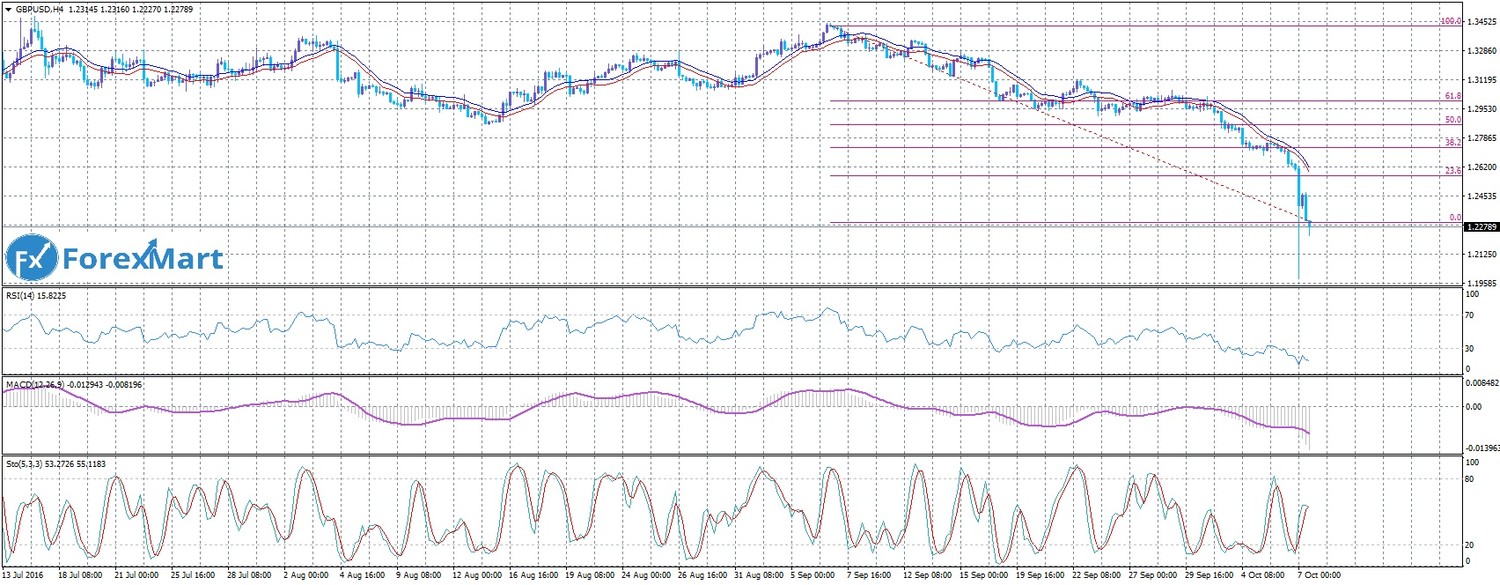Viewport: 1500px width, 585px height.
Task: Select the Fibonacci 0.0 level label
Action: pos(1456,217)
